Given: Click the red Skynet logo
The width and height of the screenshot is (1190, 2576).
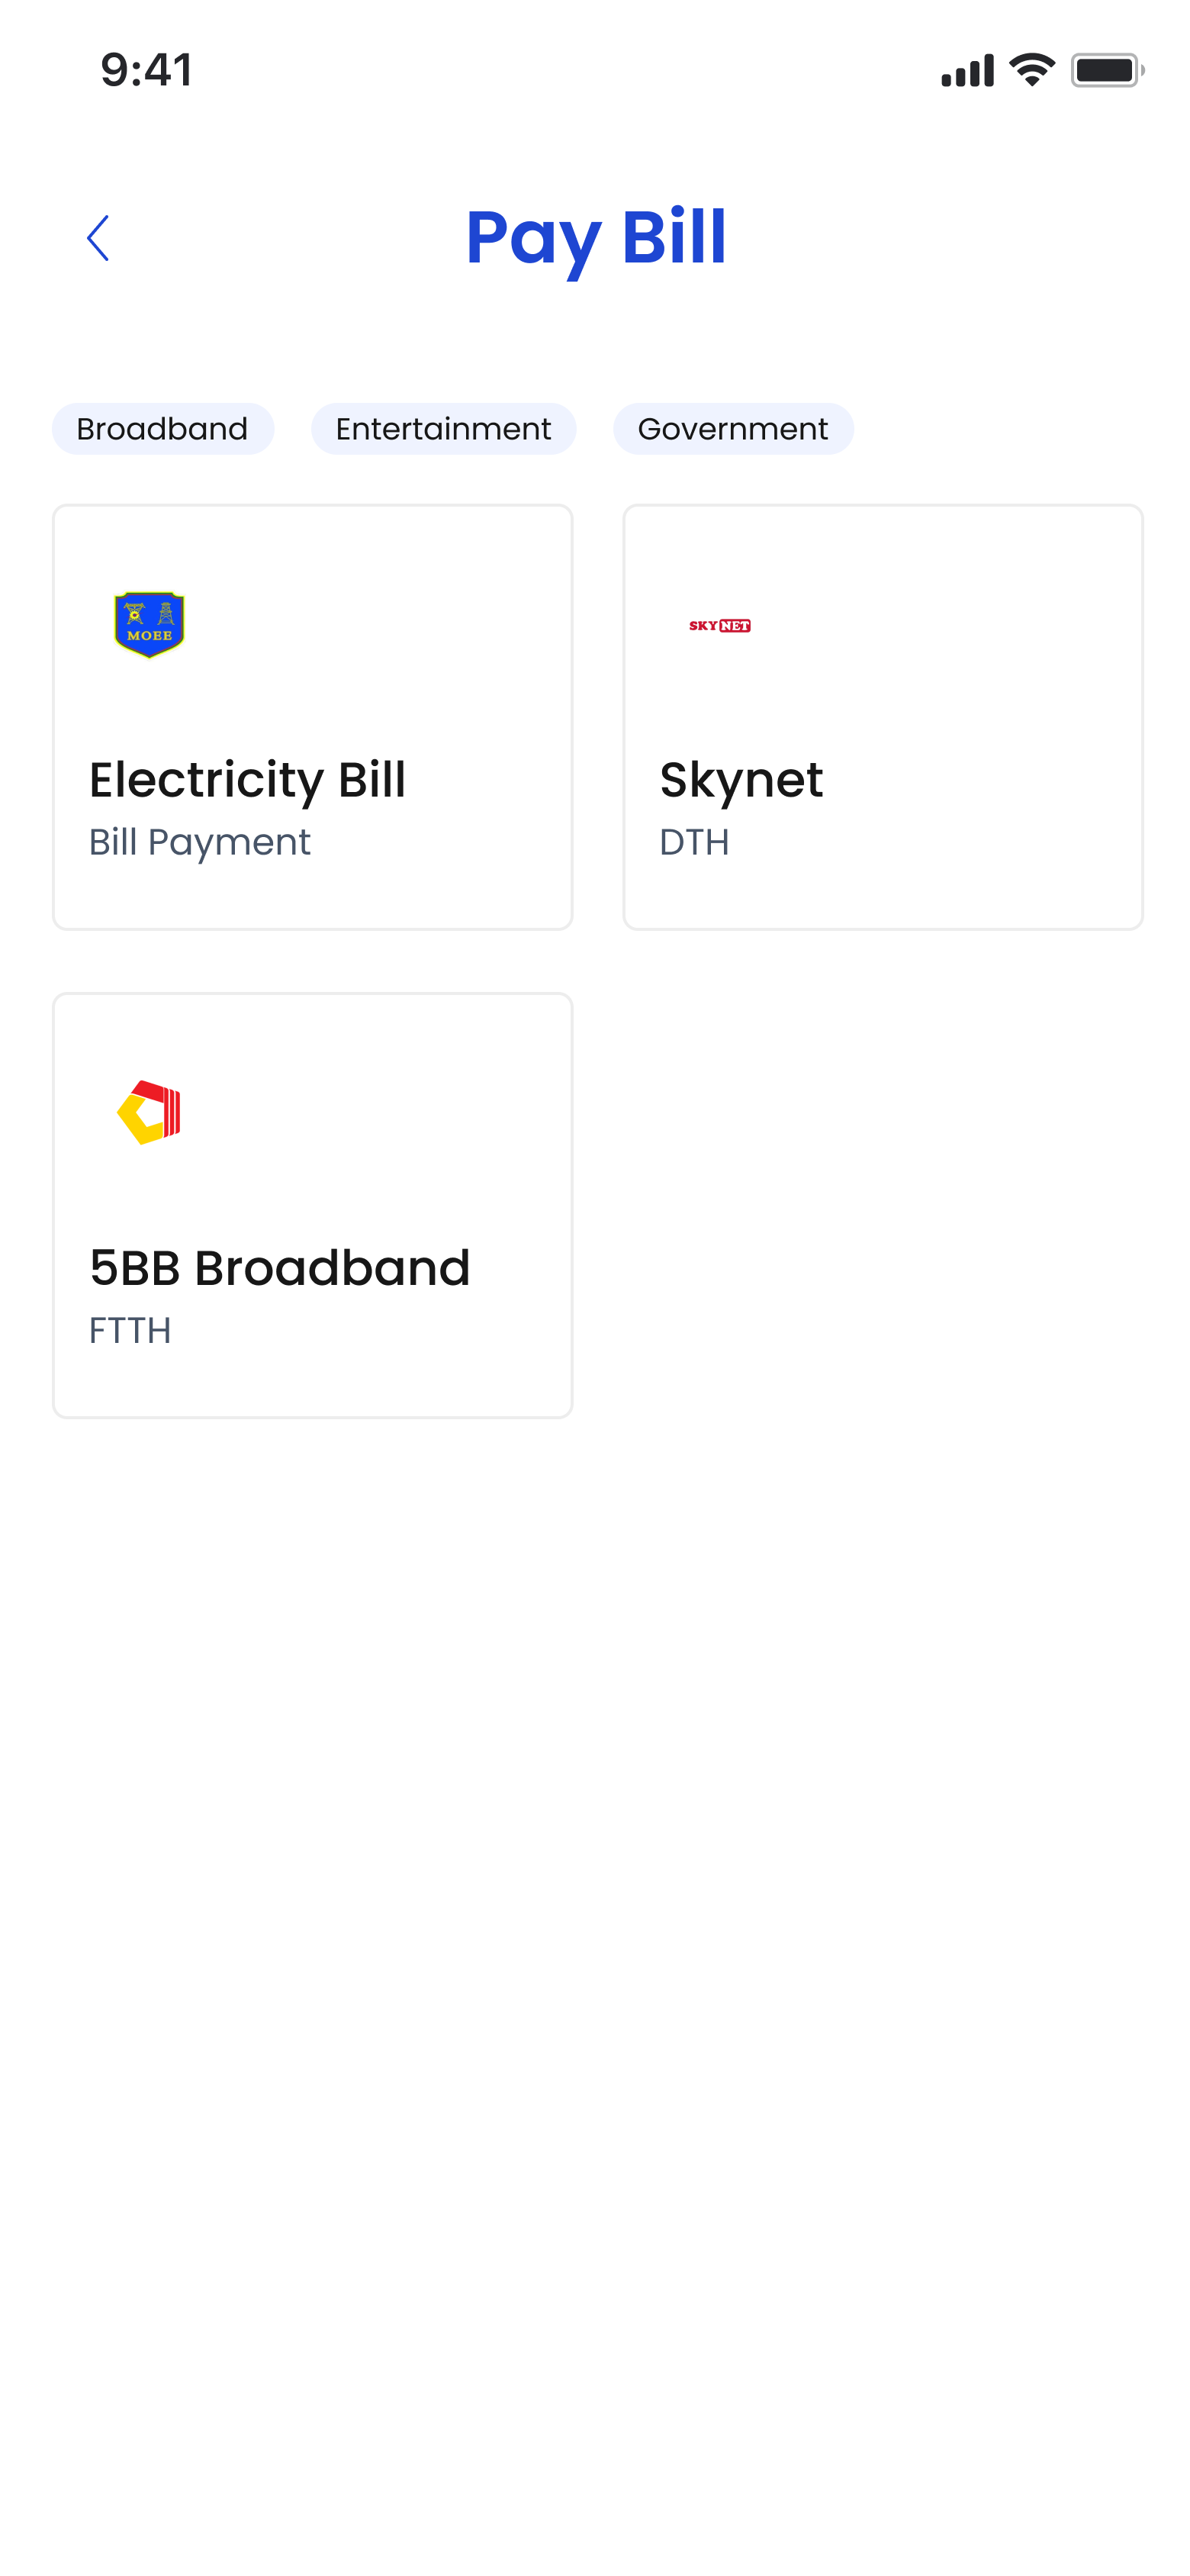Looking at the screenshot, I should 720,626.
